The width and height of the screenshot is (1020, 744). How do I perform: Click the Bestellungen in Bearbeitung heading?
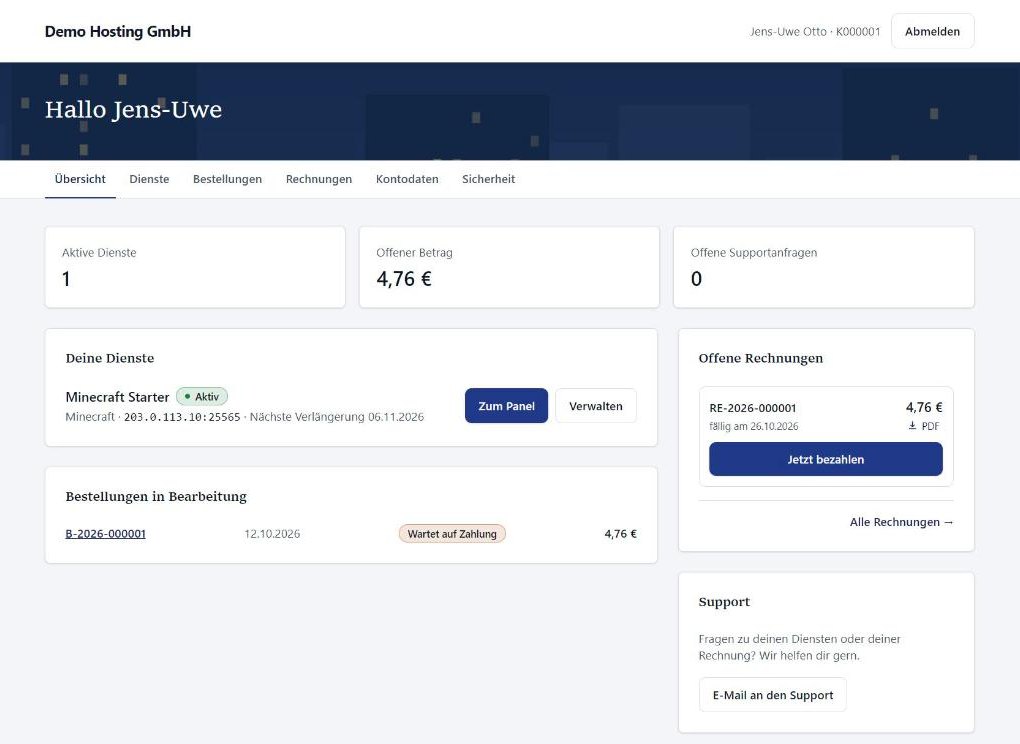pyautogui.click(x=156, y=497)
